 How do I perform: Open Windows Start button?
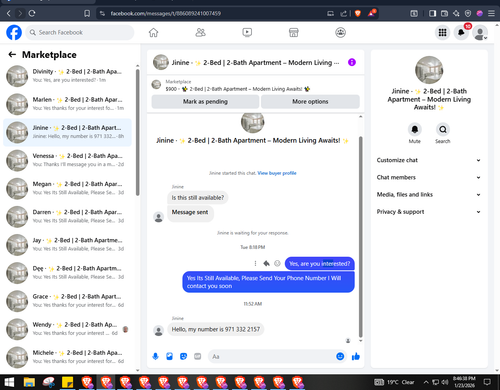[x=9, y=382]
